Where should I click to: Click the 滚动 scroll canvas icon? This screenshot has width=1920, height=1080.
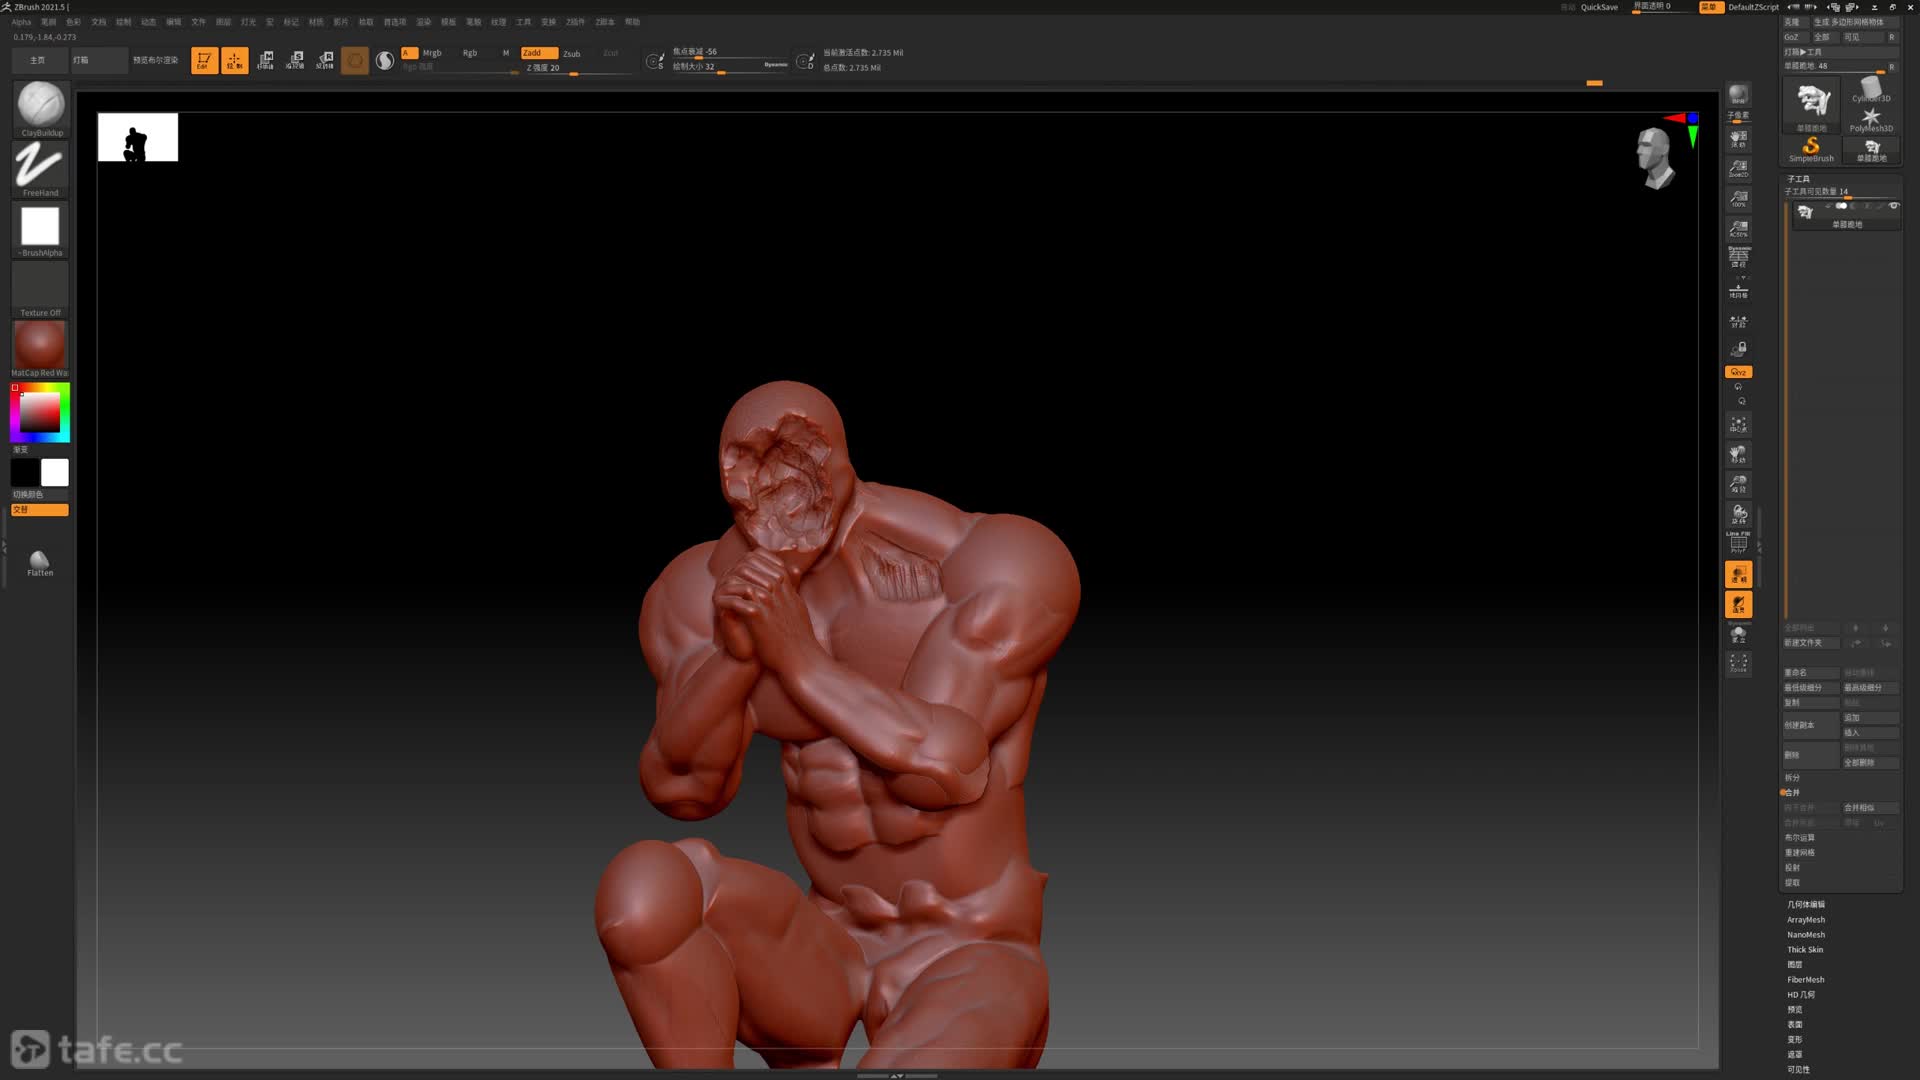coord(1738,139)
